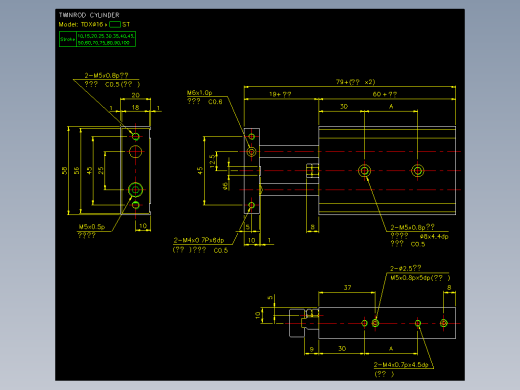The image size is (520, 390).
Task: Select the 60+?? body length dimension
Action: tap(385, 94)
